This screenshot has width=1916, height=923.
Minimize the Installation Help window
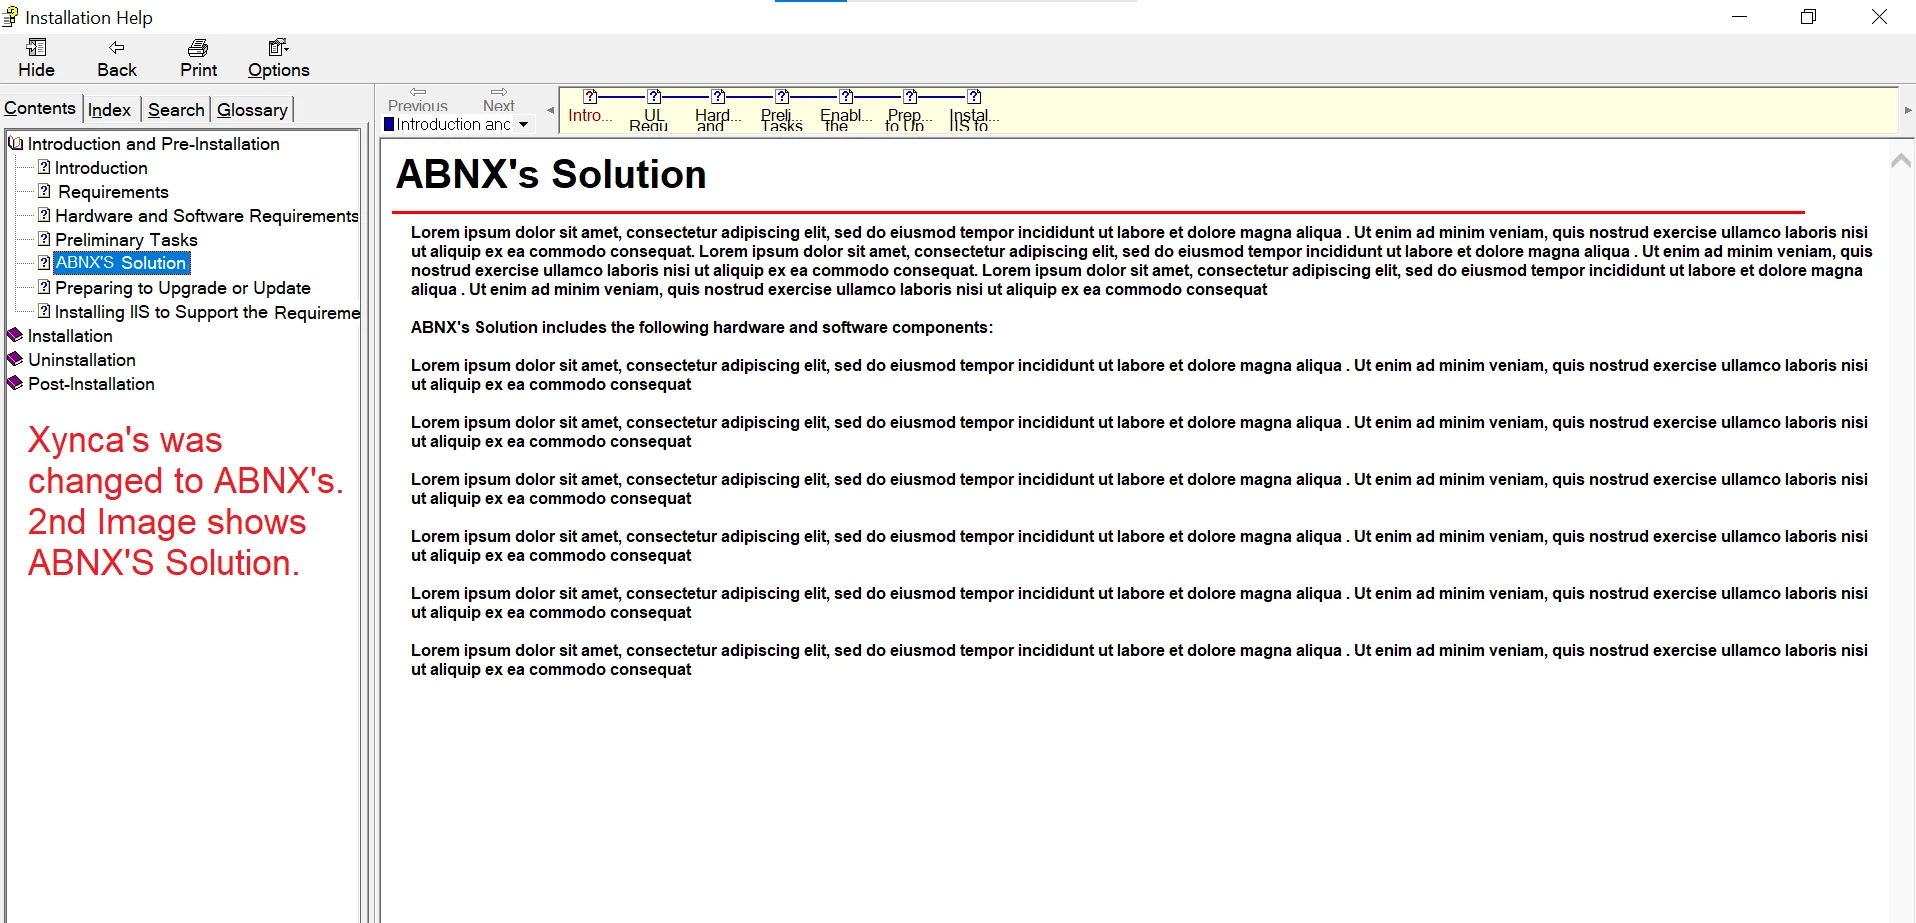1740,17
